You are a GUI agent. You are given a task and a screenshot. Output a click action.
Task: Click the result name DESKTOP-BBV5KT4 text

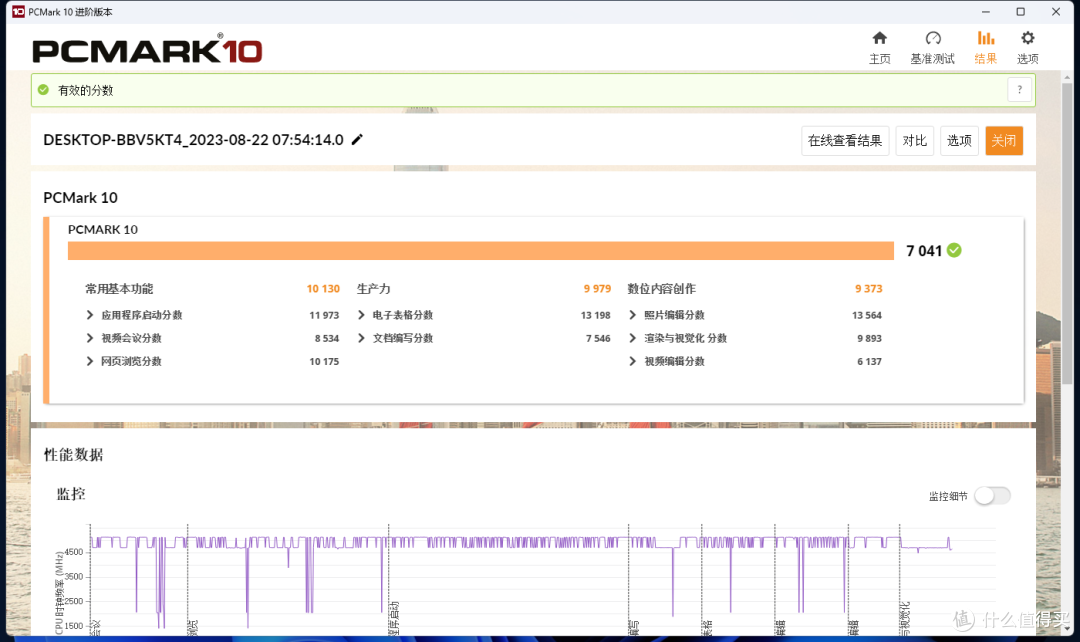click(194, 140)
